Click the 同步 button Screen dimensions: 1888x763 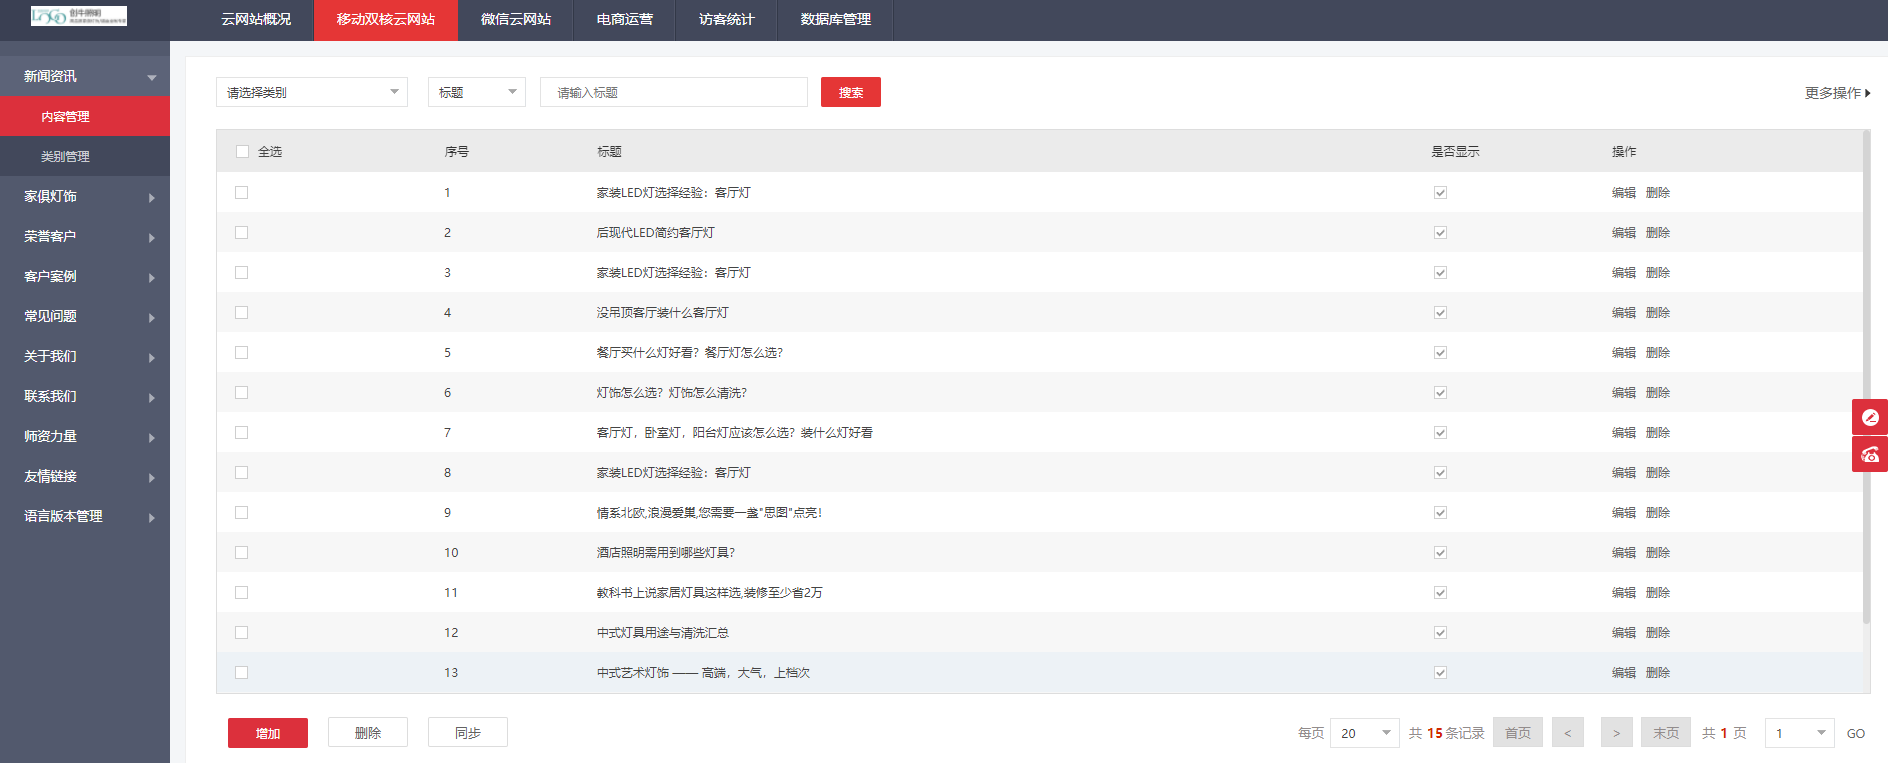(x=468, y=732)
